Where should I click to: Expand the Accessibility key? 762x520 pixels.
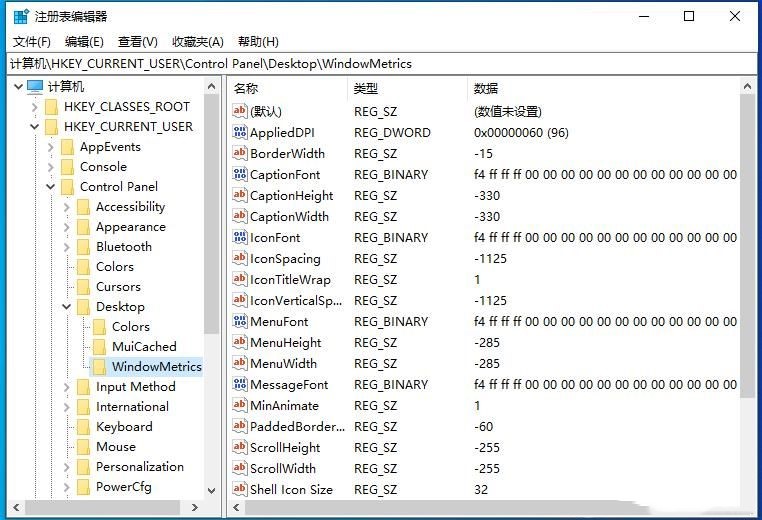[67, 207]
